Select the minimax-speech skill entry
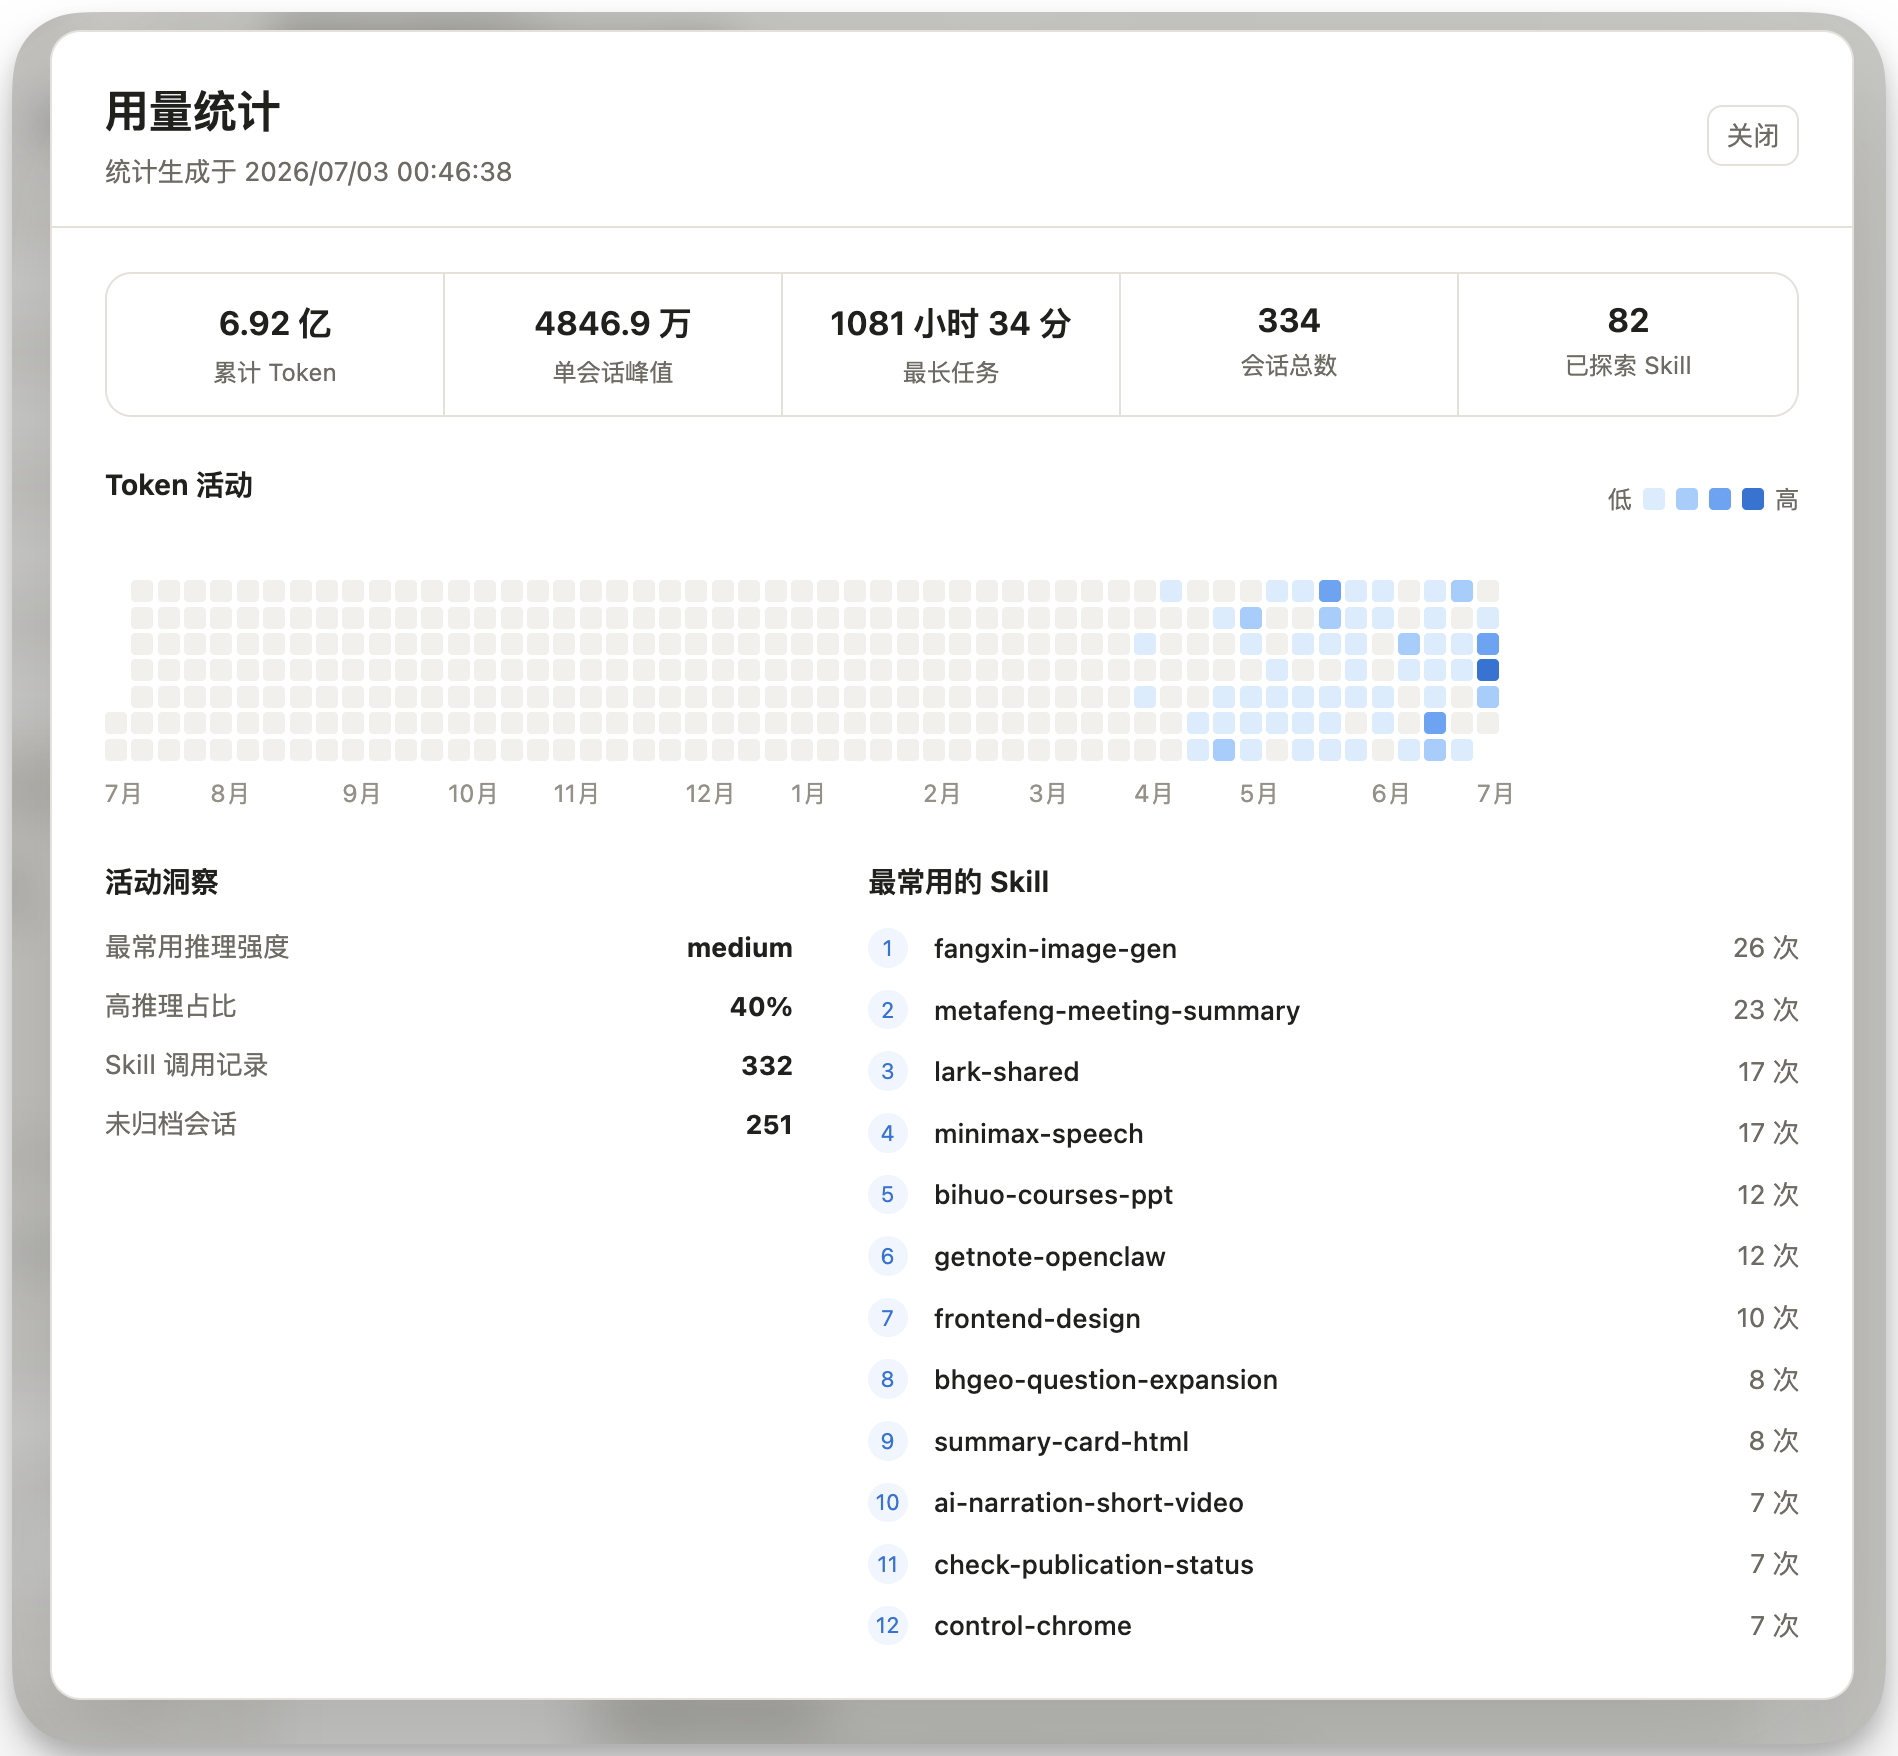 (x=1333, y=1133)
